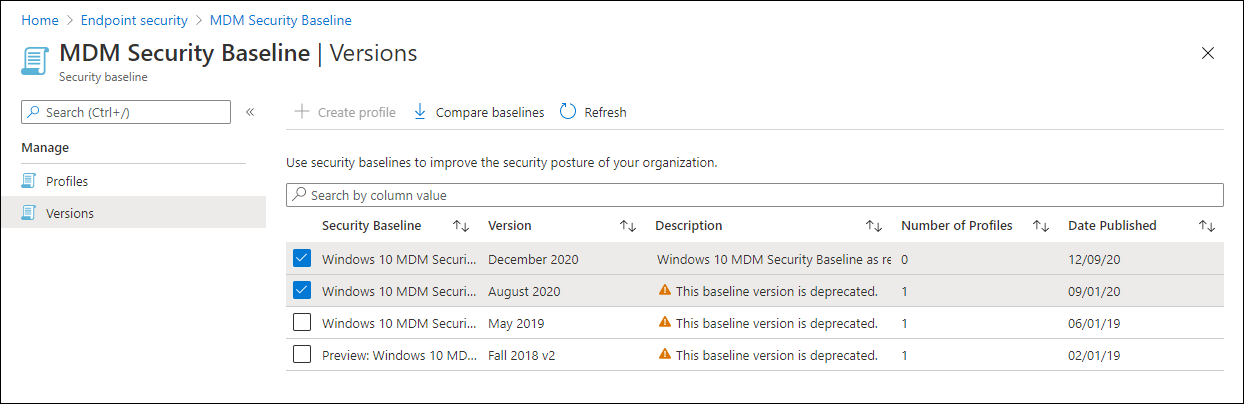1244x404 pixels.
Task: Click the August 2020 version cell
Action: coord(524,291)
